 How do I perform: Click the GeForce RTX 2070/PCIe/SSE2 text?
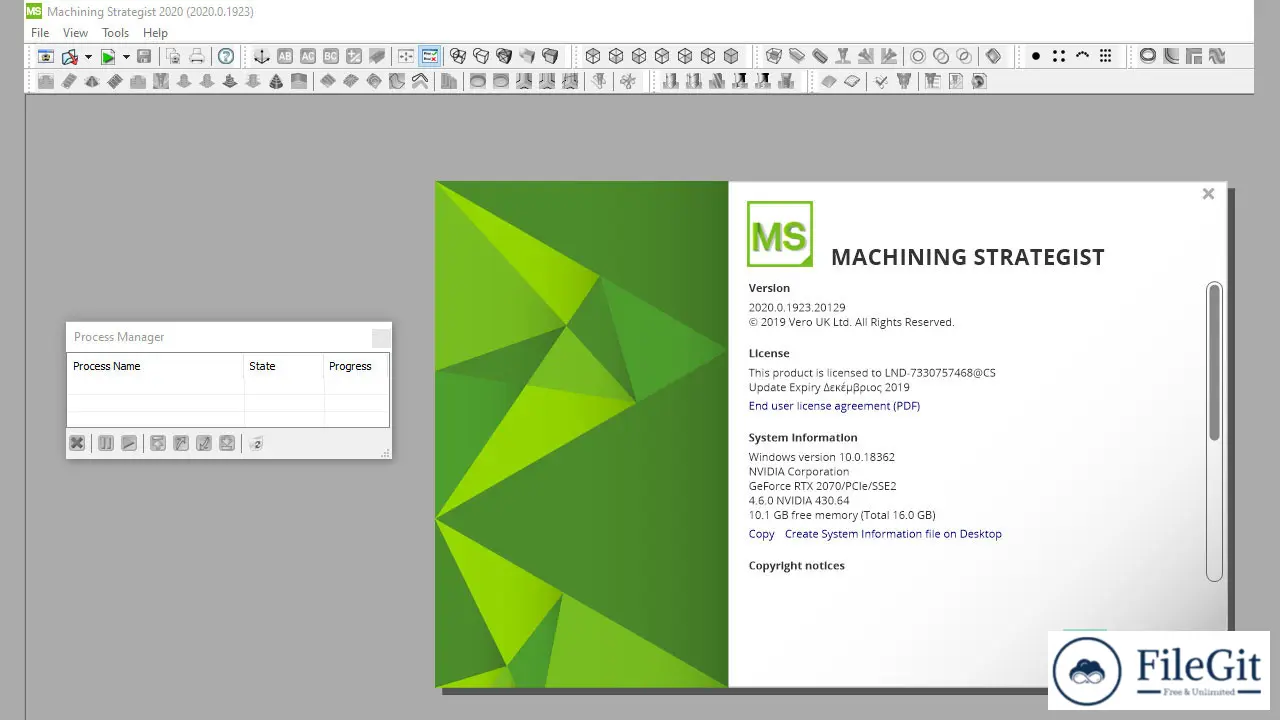[x=822, y=486]
